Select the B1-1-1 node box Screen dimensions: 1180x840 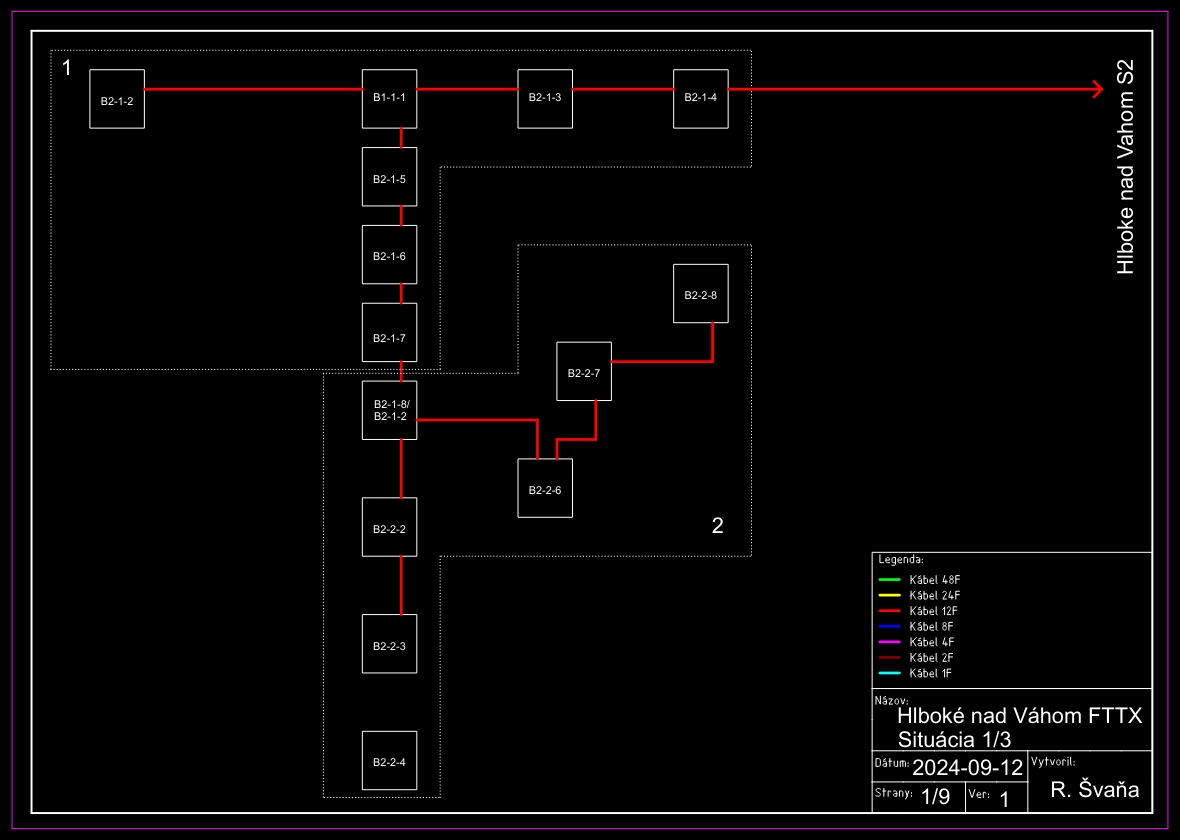389,98
